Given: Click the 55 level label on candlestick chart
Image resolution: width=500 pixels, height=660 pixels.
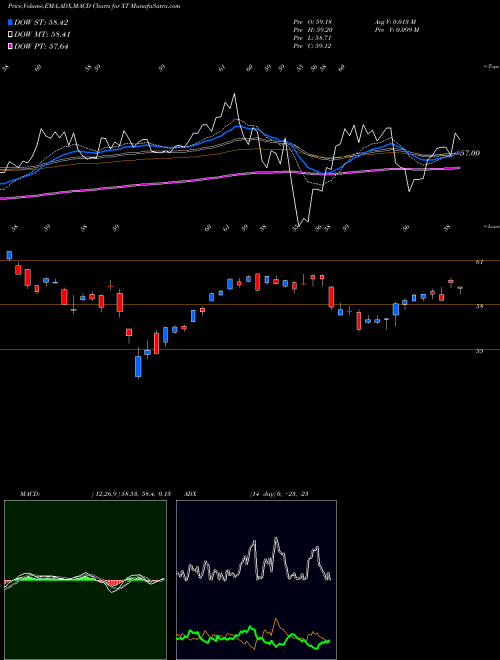Looking at the screenshot, I should coord(479,351).
